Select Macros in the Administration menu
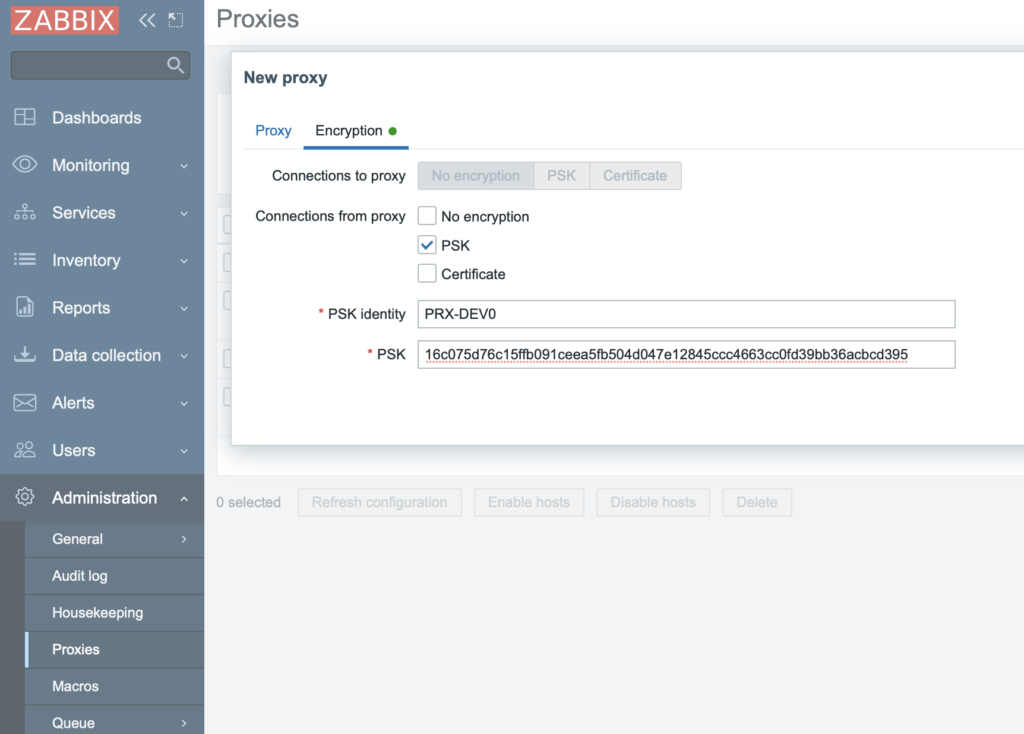The width and height of the screenshot is (1024, 734). [75, 686]
